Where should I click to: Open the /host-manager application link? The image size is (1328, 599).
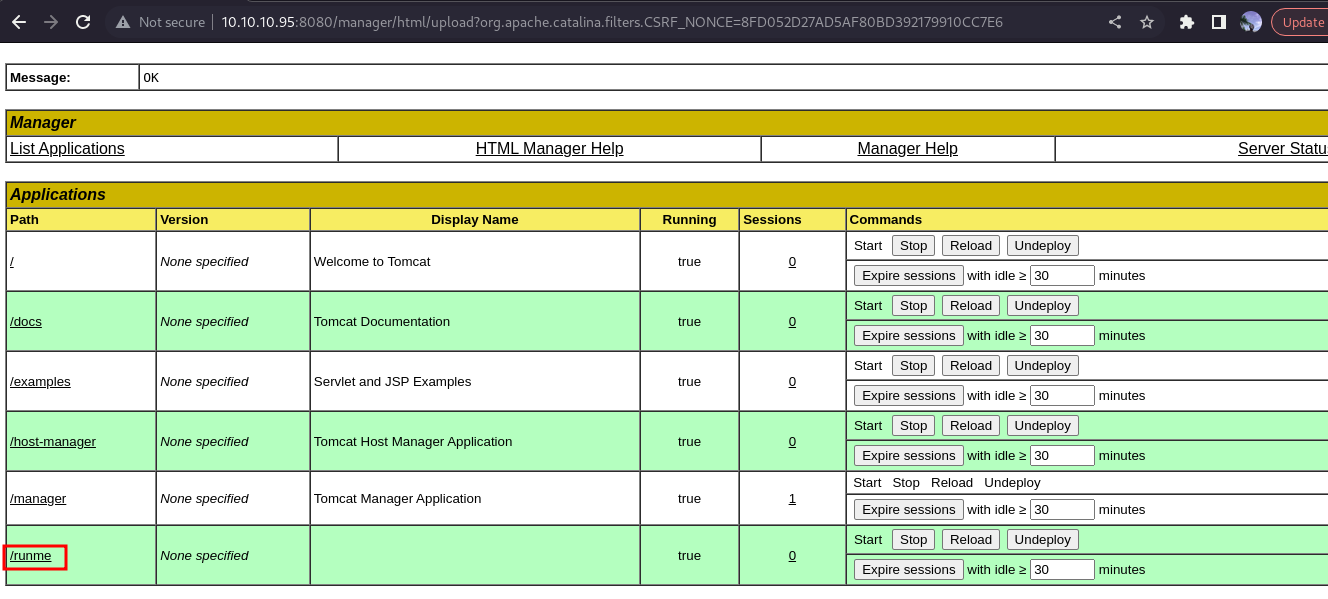(x=53, y=442)
